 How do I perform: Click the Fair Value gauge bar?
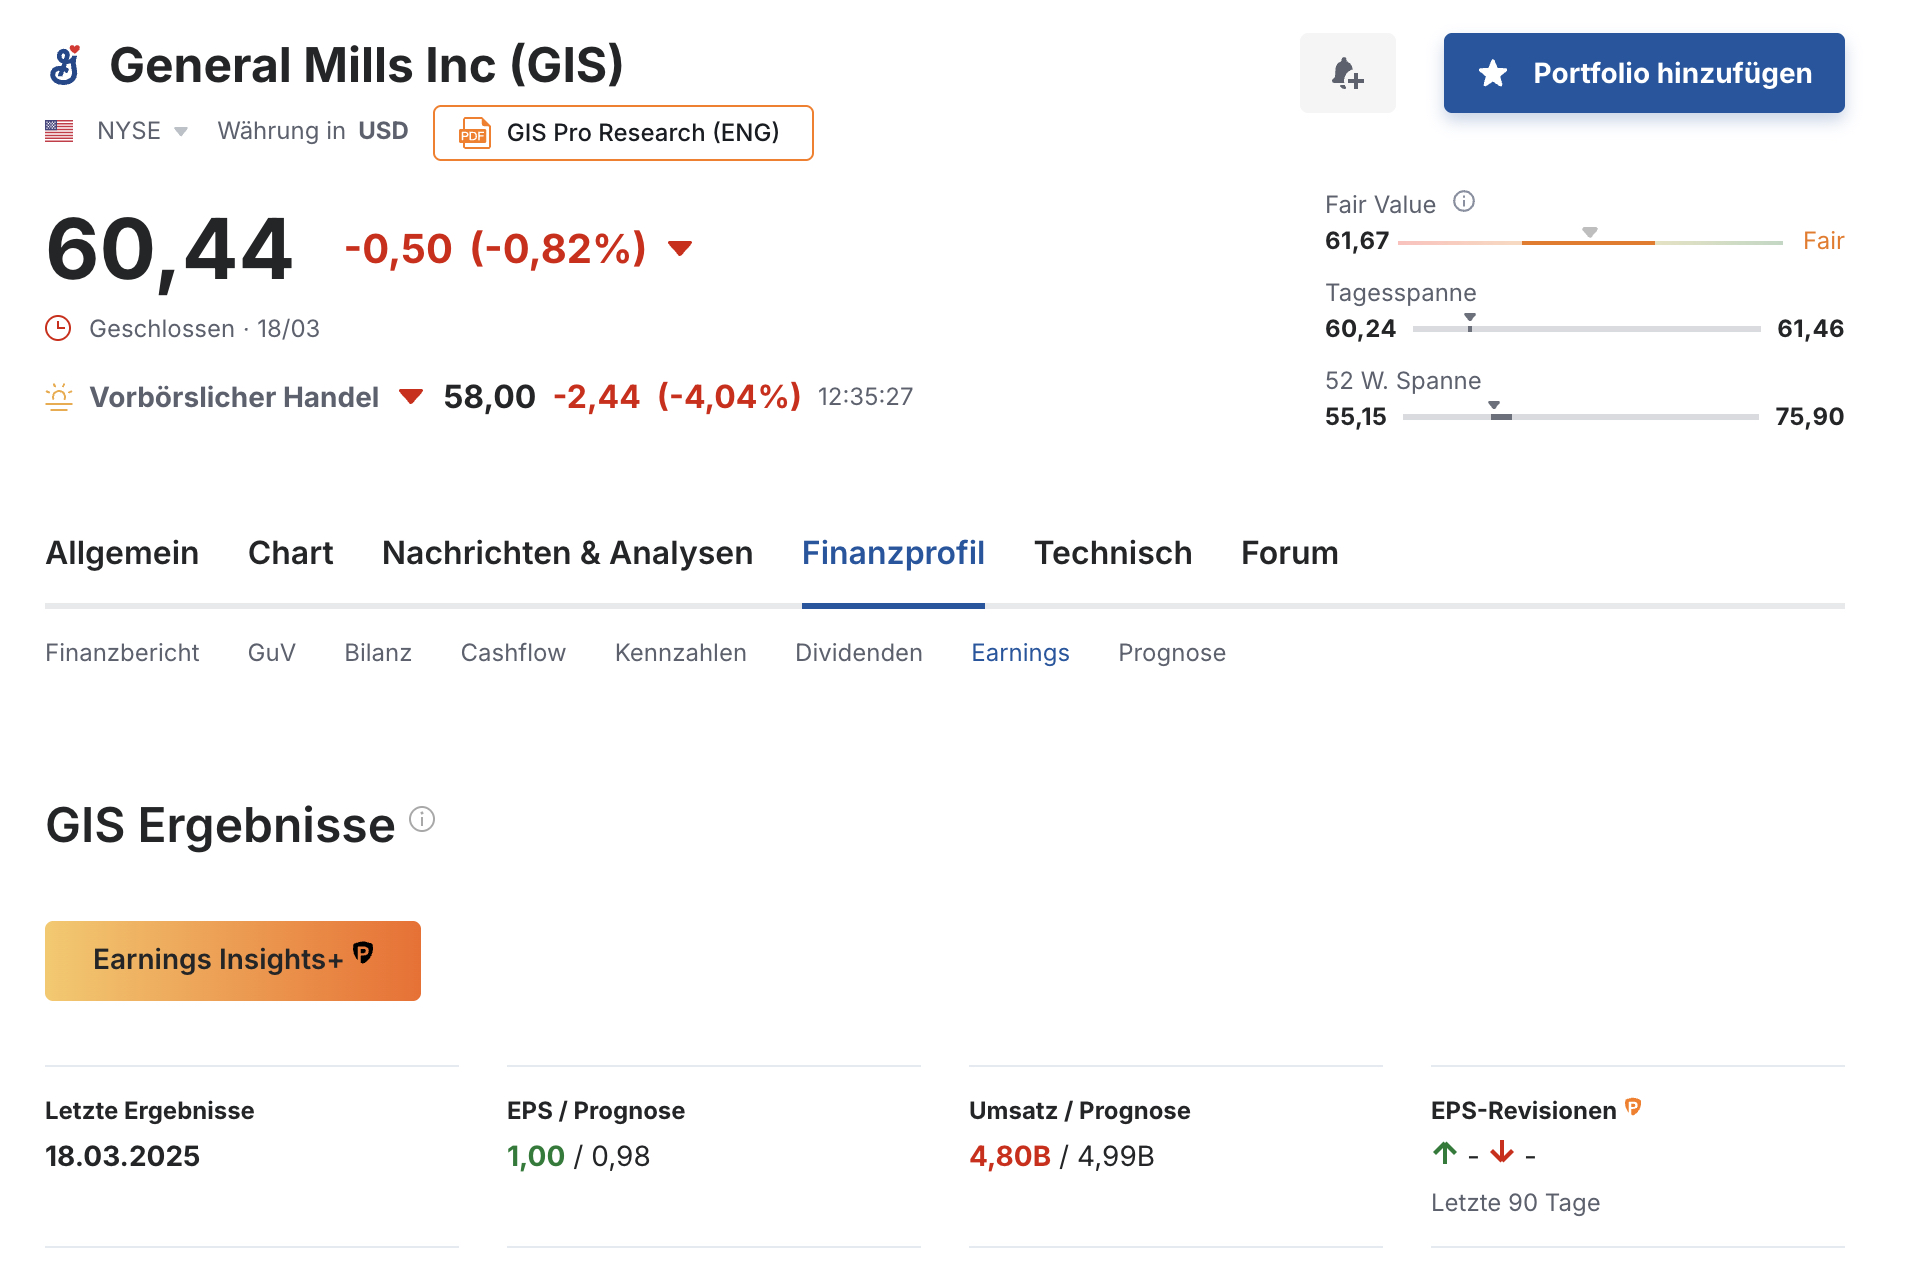pos(1590,242)
